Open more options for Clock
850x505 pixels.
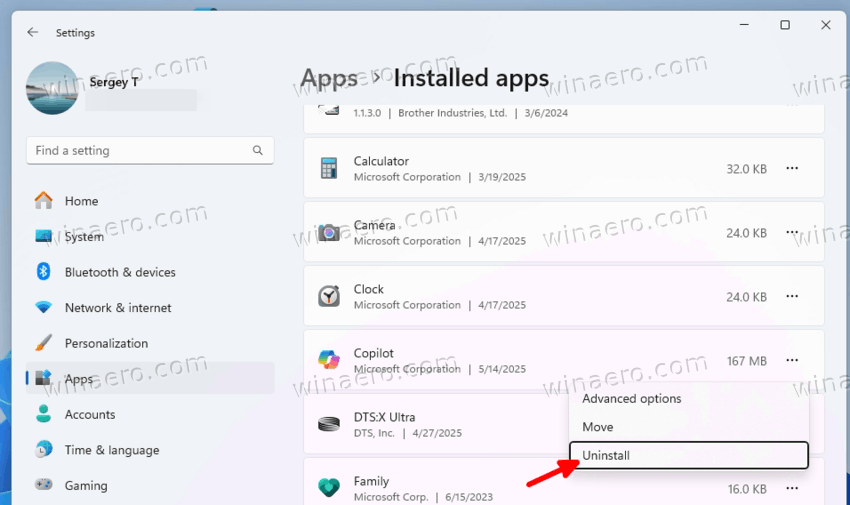[792, 296]
